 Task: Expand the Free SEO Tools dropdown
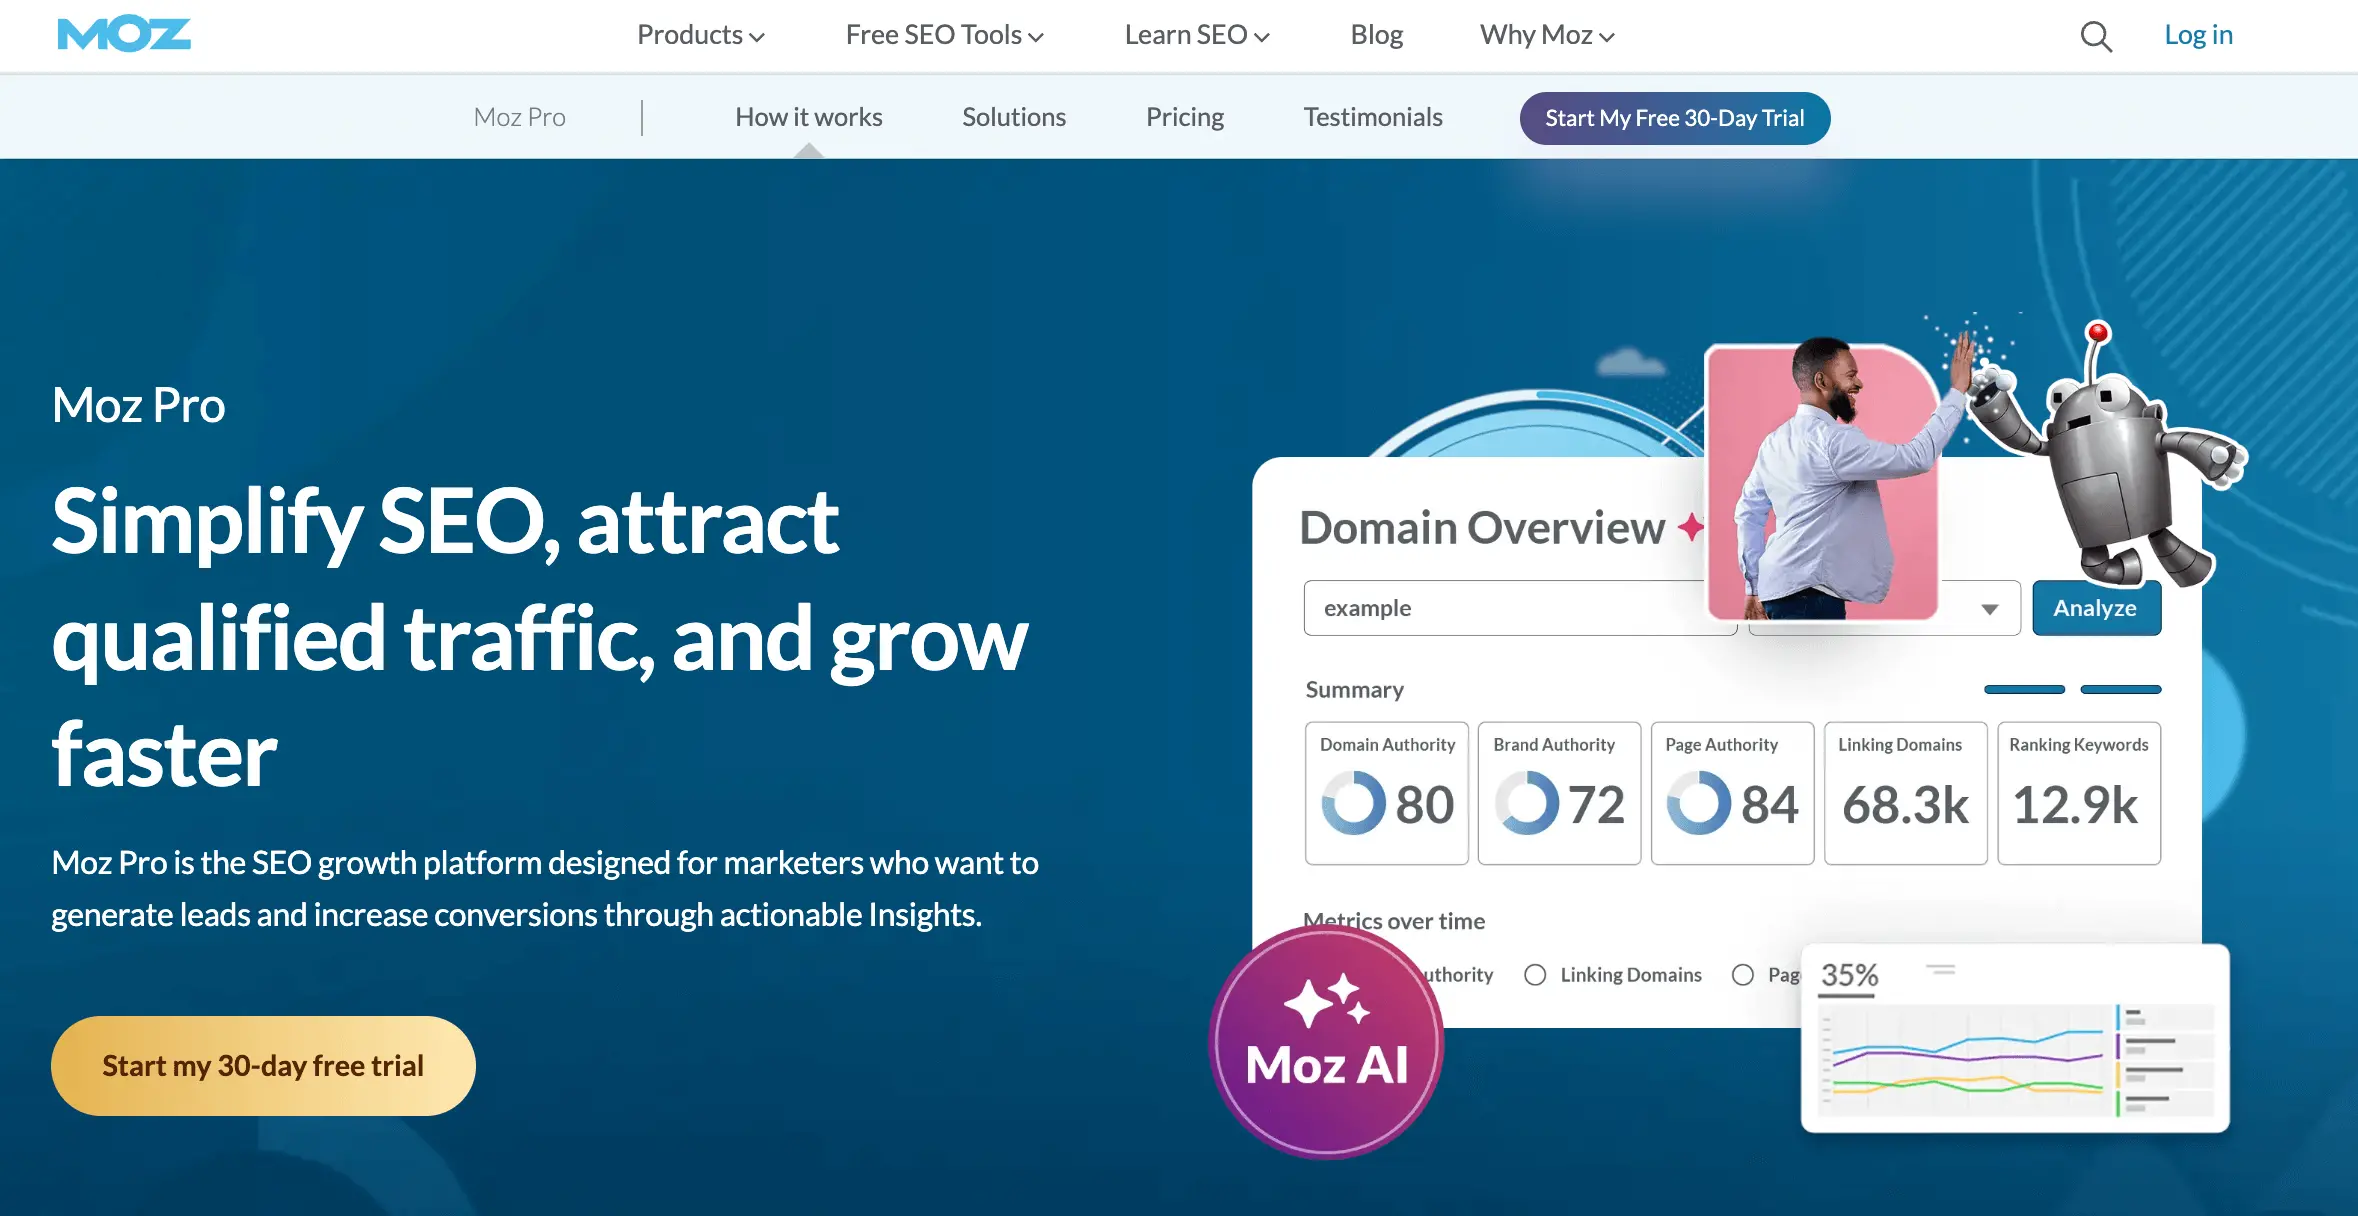[x=944, y=35]
